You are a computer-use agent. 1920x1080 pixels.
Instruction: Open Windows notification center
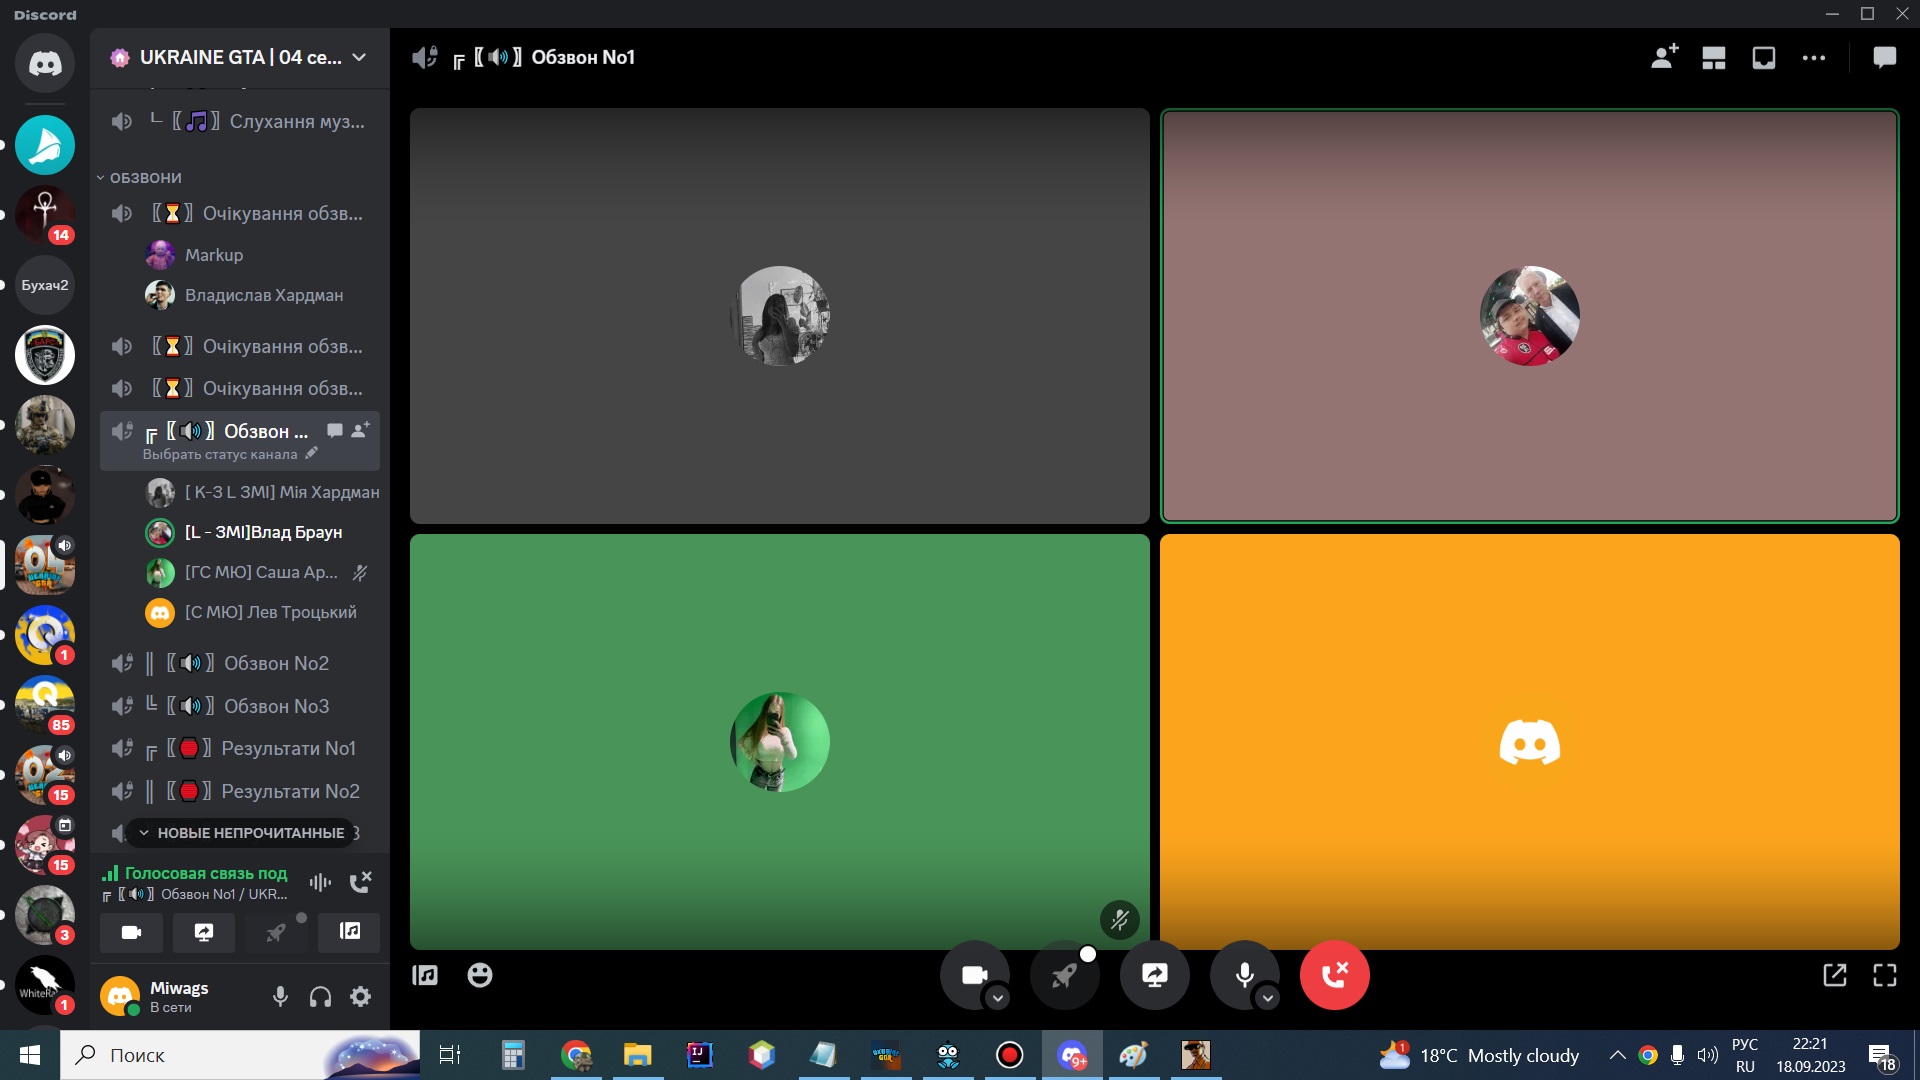pyautogui.click(x=1883, y=1056)
